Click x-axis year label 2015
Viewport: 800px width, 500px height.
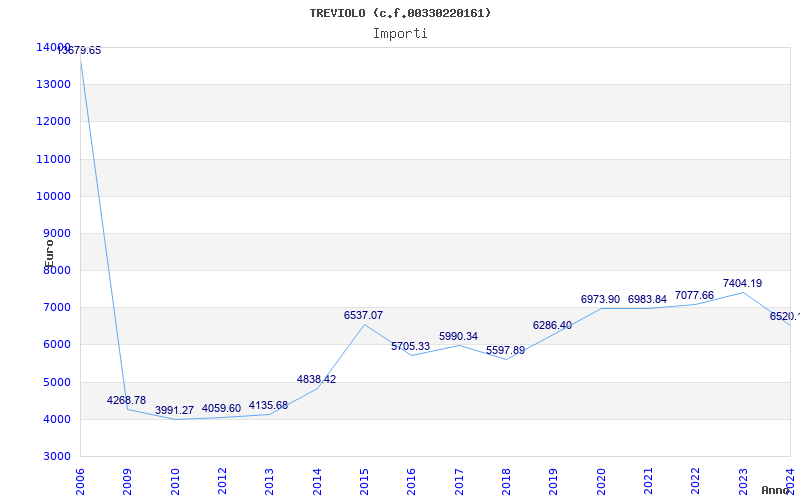click(364, 481)
